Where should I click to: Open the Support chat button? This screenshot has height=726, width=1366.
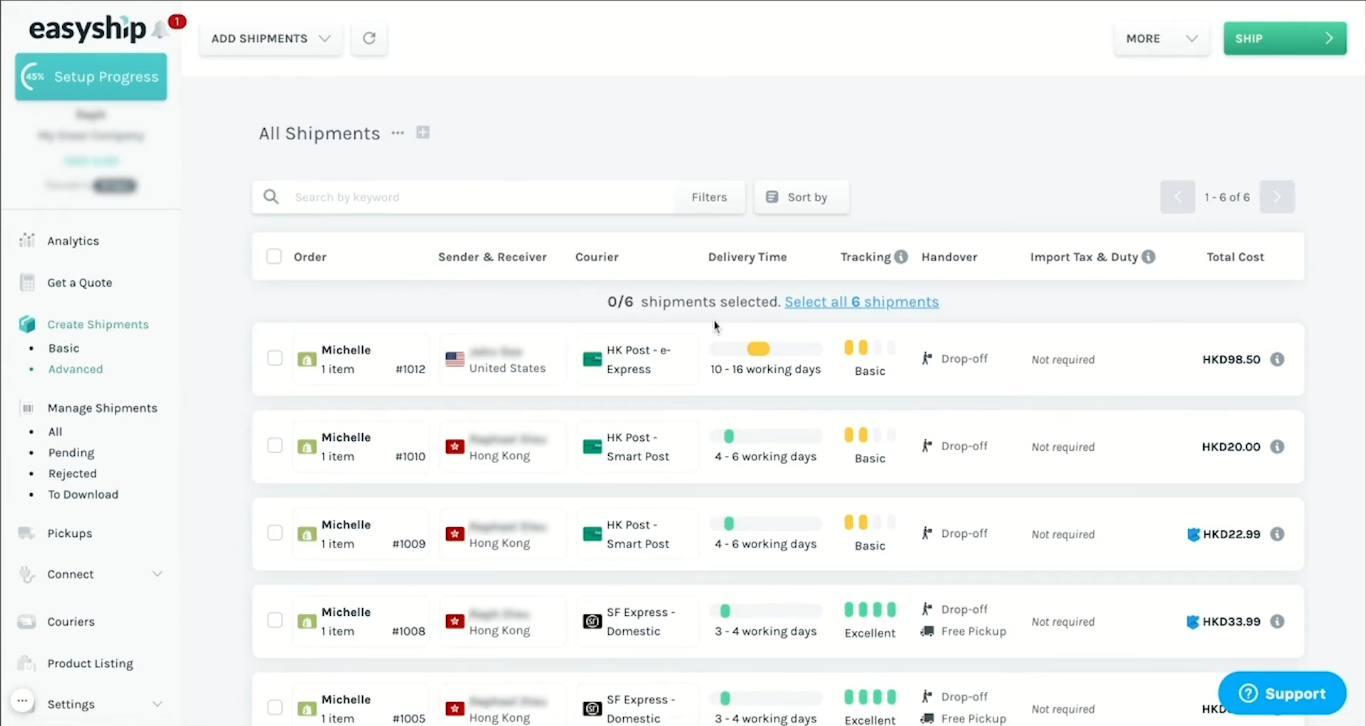tap(1282, 693)
